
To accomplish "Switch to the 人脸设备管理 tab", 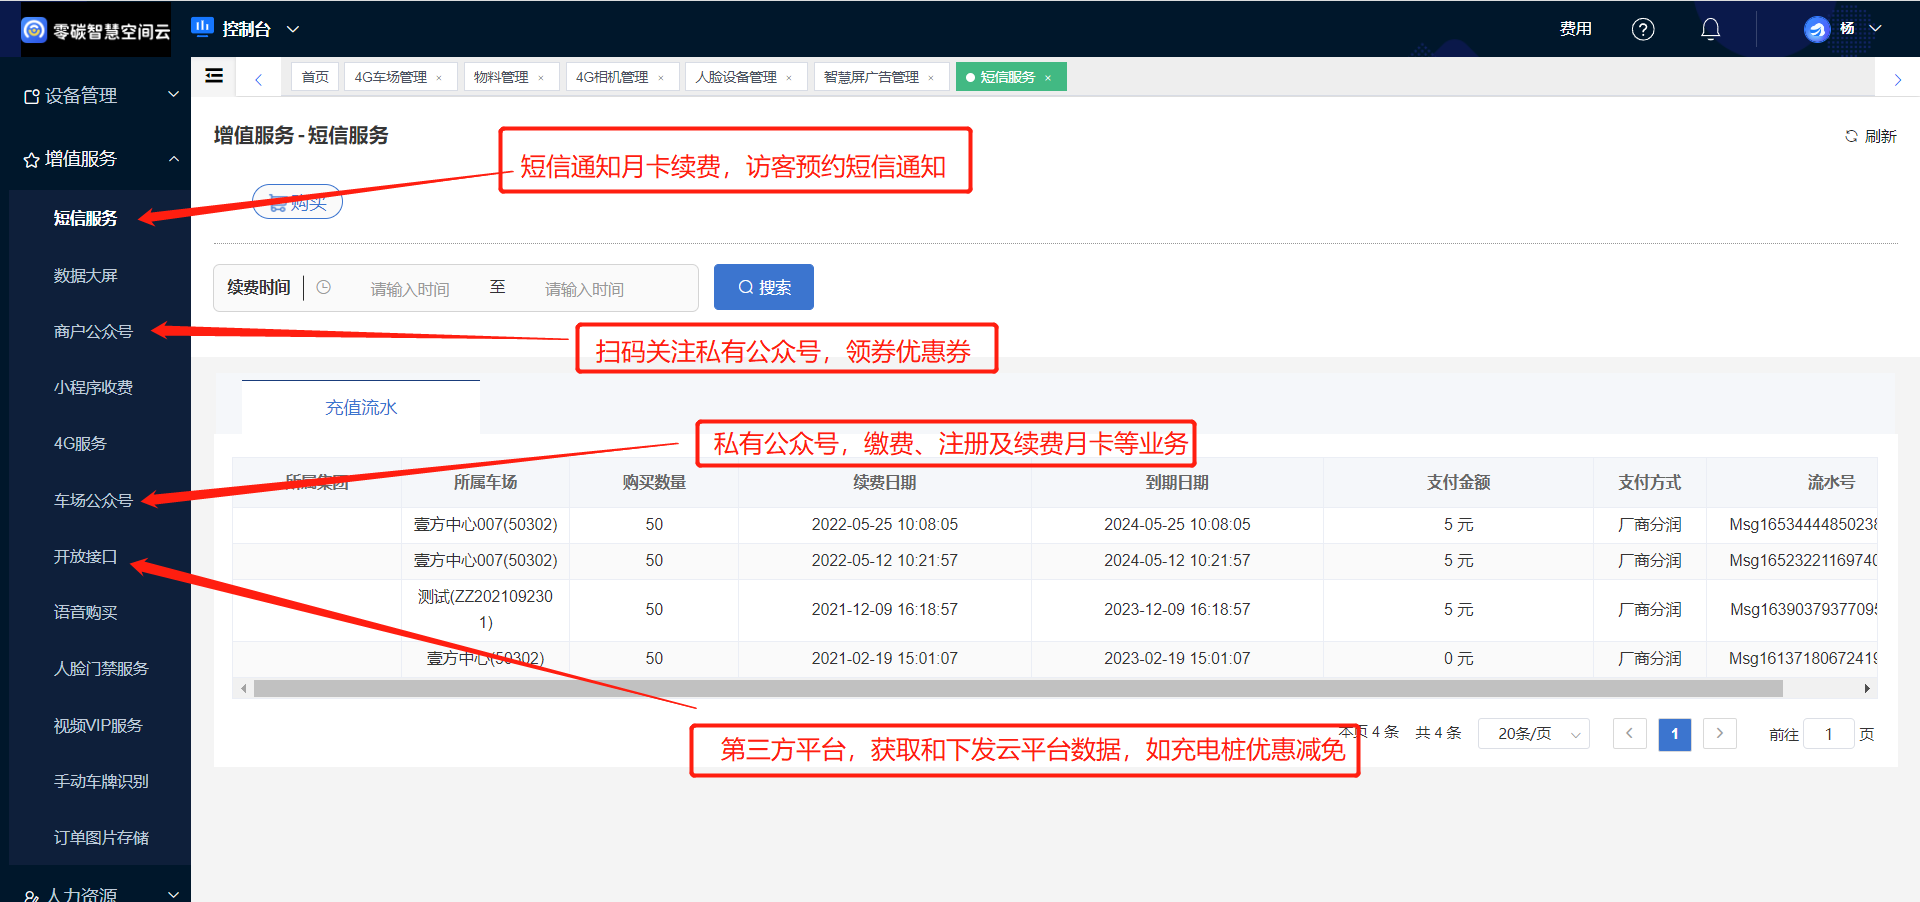I will pos(736,77).
